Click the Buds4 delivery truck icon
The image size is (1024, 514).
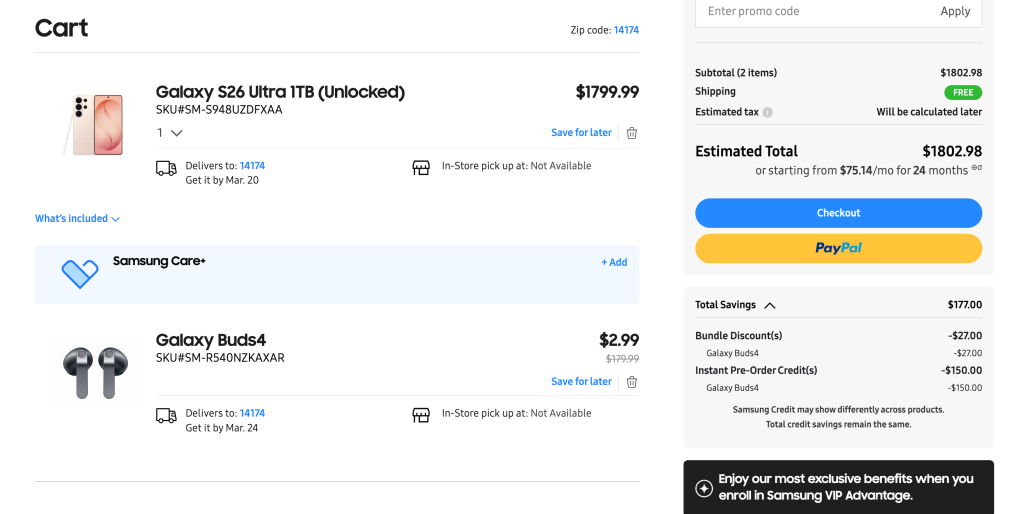coord(166,415)
